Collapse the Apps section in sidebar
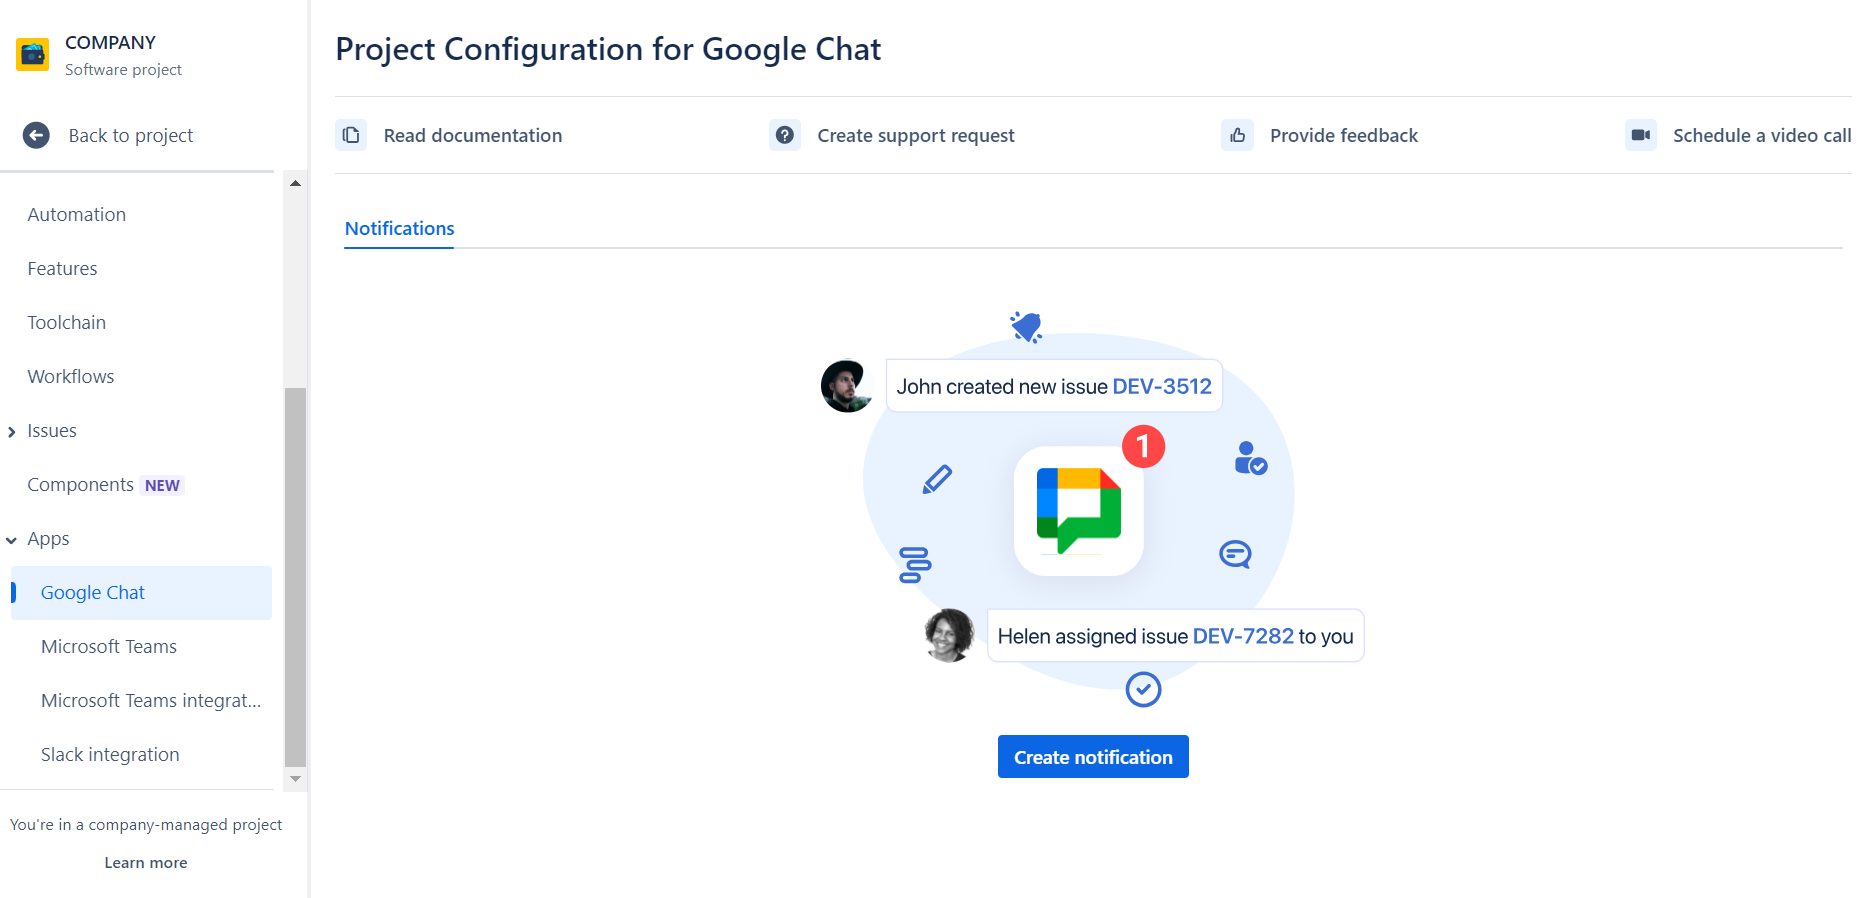Screen dimensions: 1869x898 12,540
